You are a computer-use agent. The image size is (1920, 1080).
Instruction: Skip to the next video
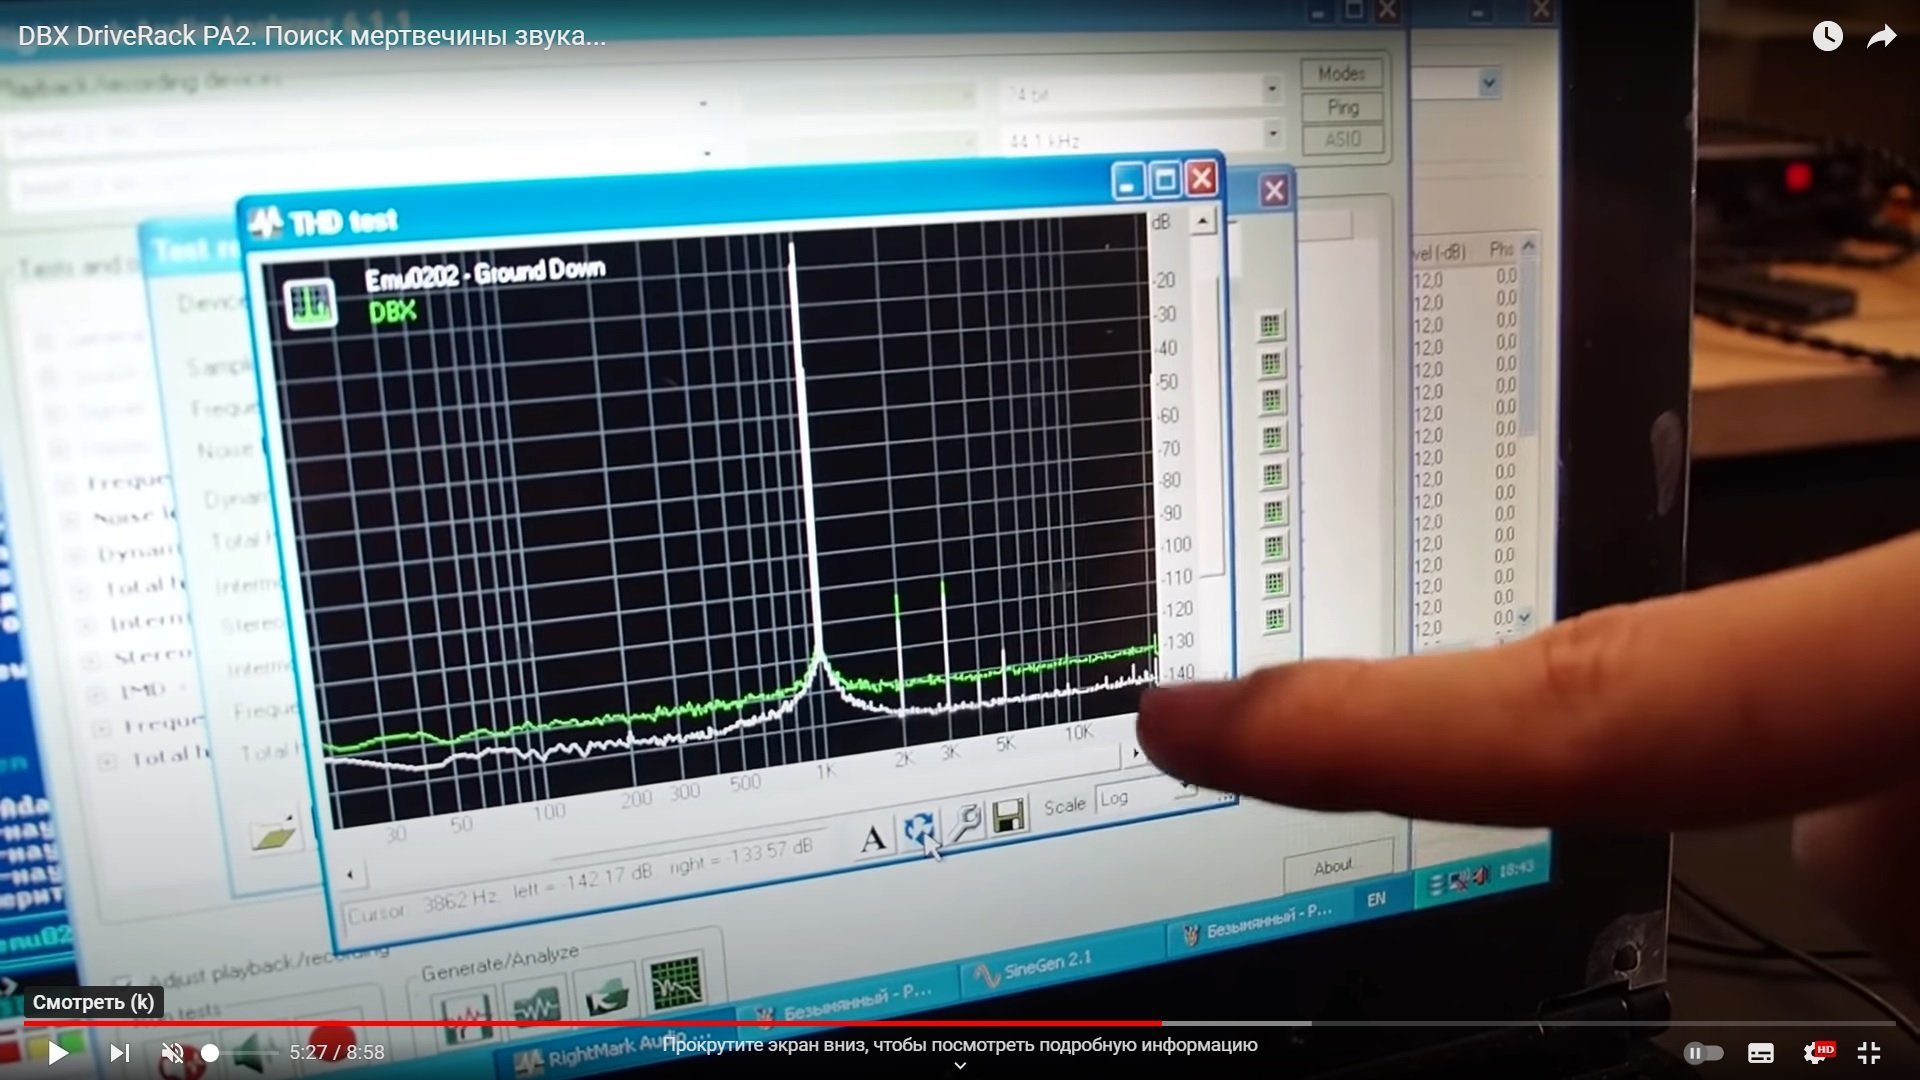click(x=119, y=1052)
